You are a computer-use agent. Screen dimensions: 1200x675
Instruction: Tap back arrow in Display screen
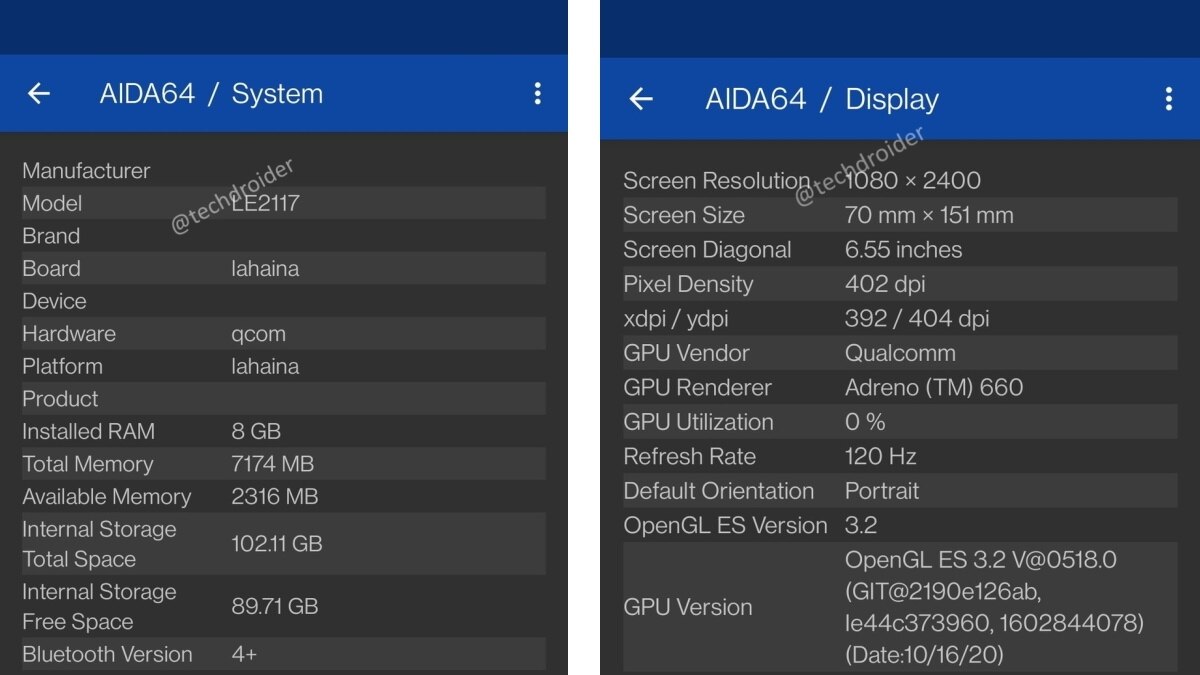[x=641, y=99]
